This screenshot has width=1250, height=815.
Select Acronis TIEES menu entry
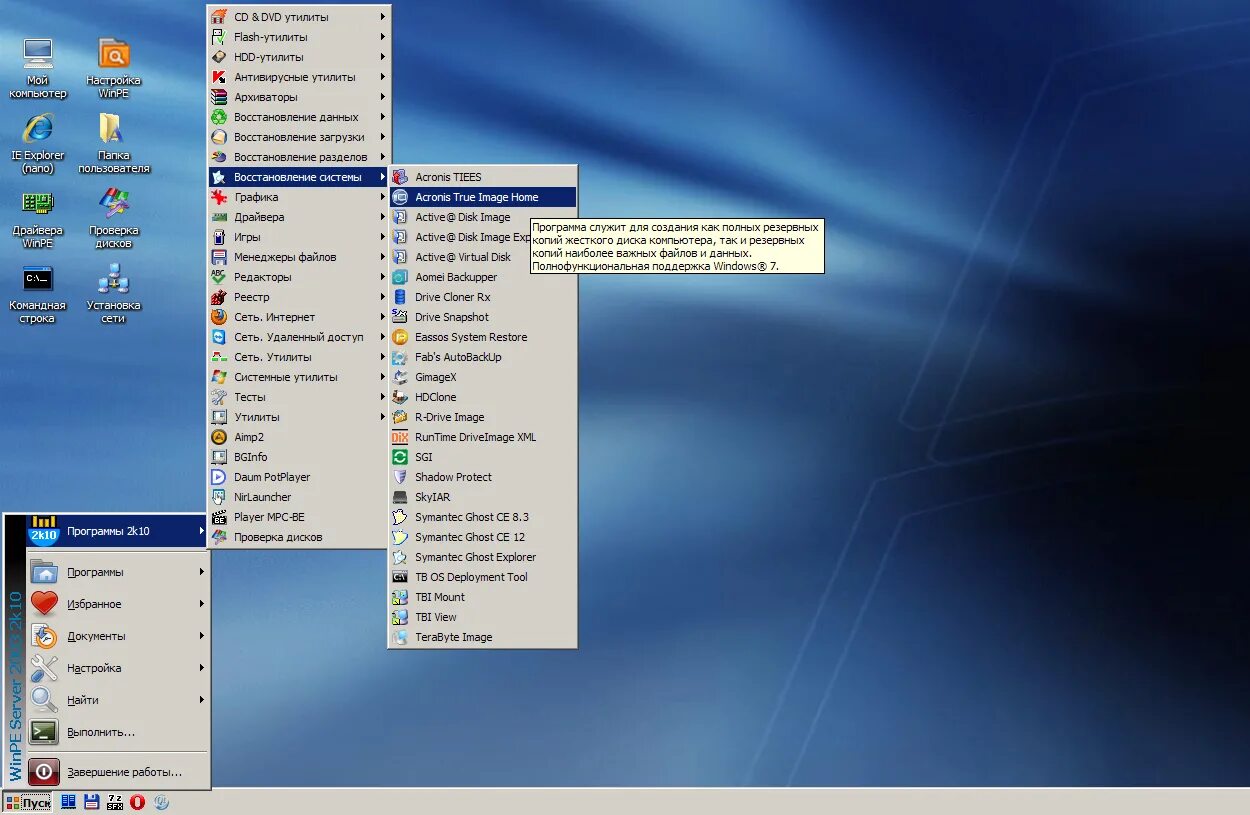click(x=482, y=177)
